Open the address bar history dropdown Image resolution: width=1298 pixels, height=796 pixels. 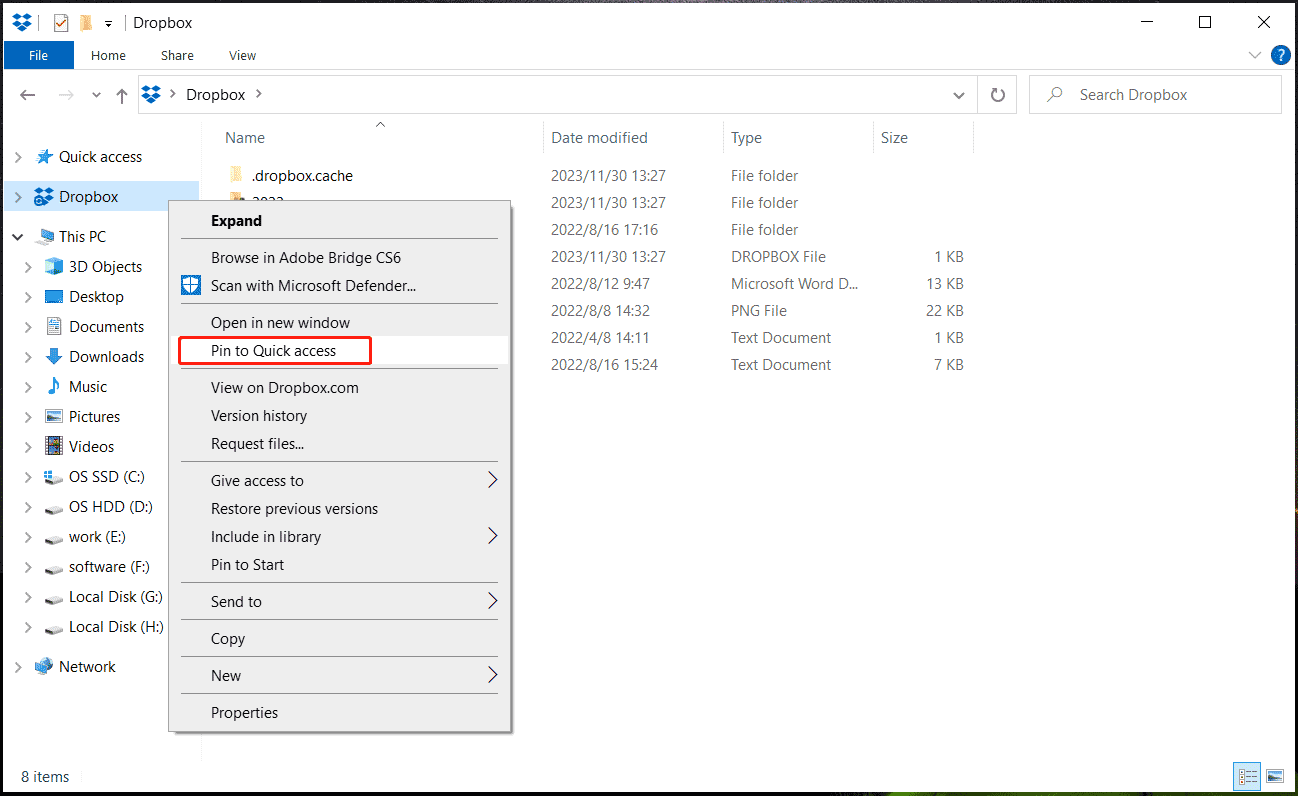pos(959,95)
